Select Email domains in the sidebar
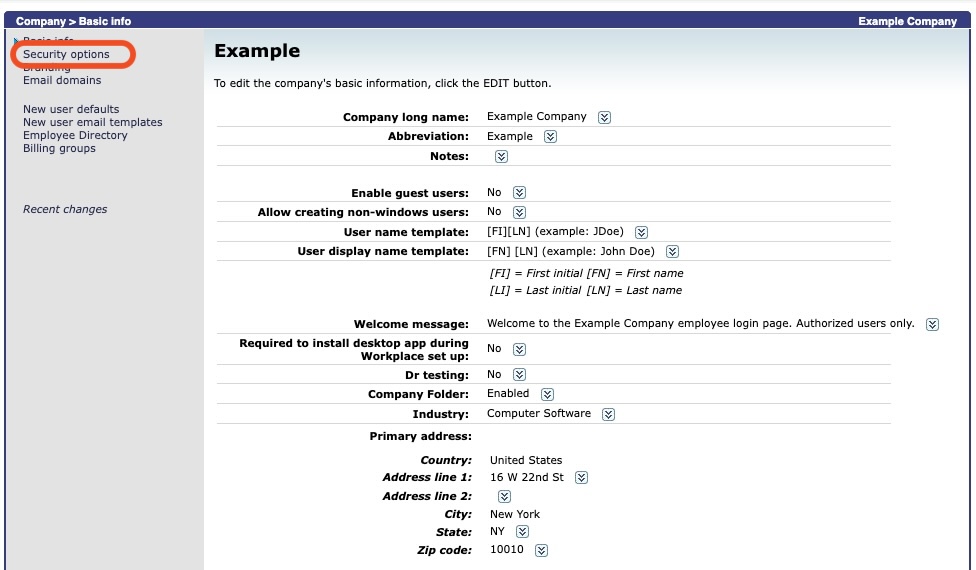Viewport: 976px width, 570px height. point(62,80)
